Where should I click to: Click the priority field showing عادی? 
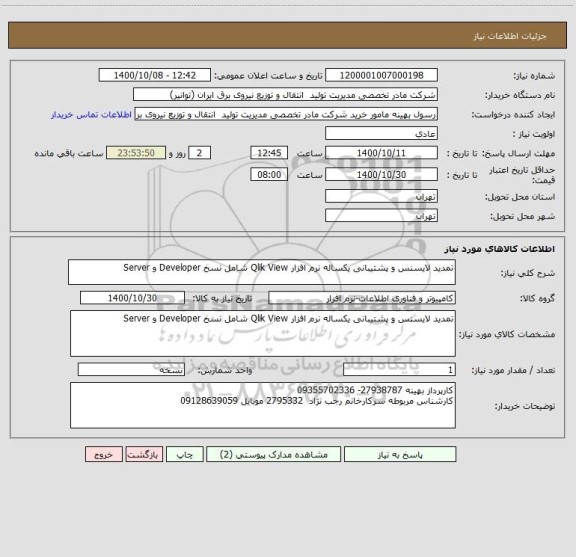tap(381, 133)
